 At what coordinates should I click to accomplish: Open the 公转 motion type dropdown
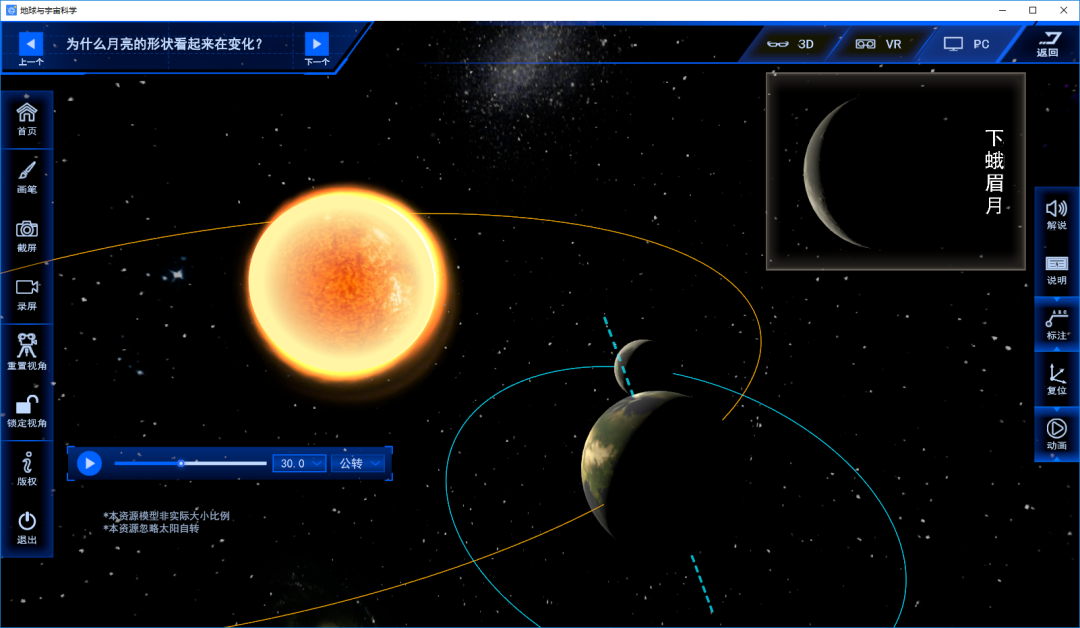(x=358, y=463)
